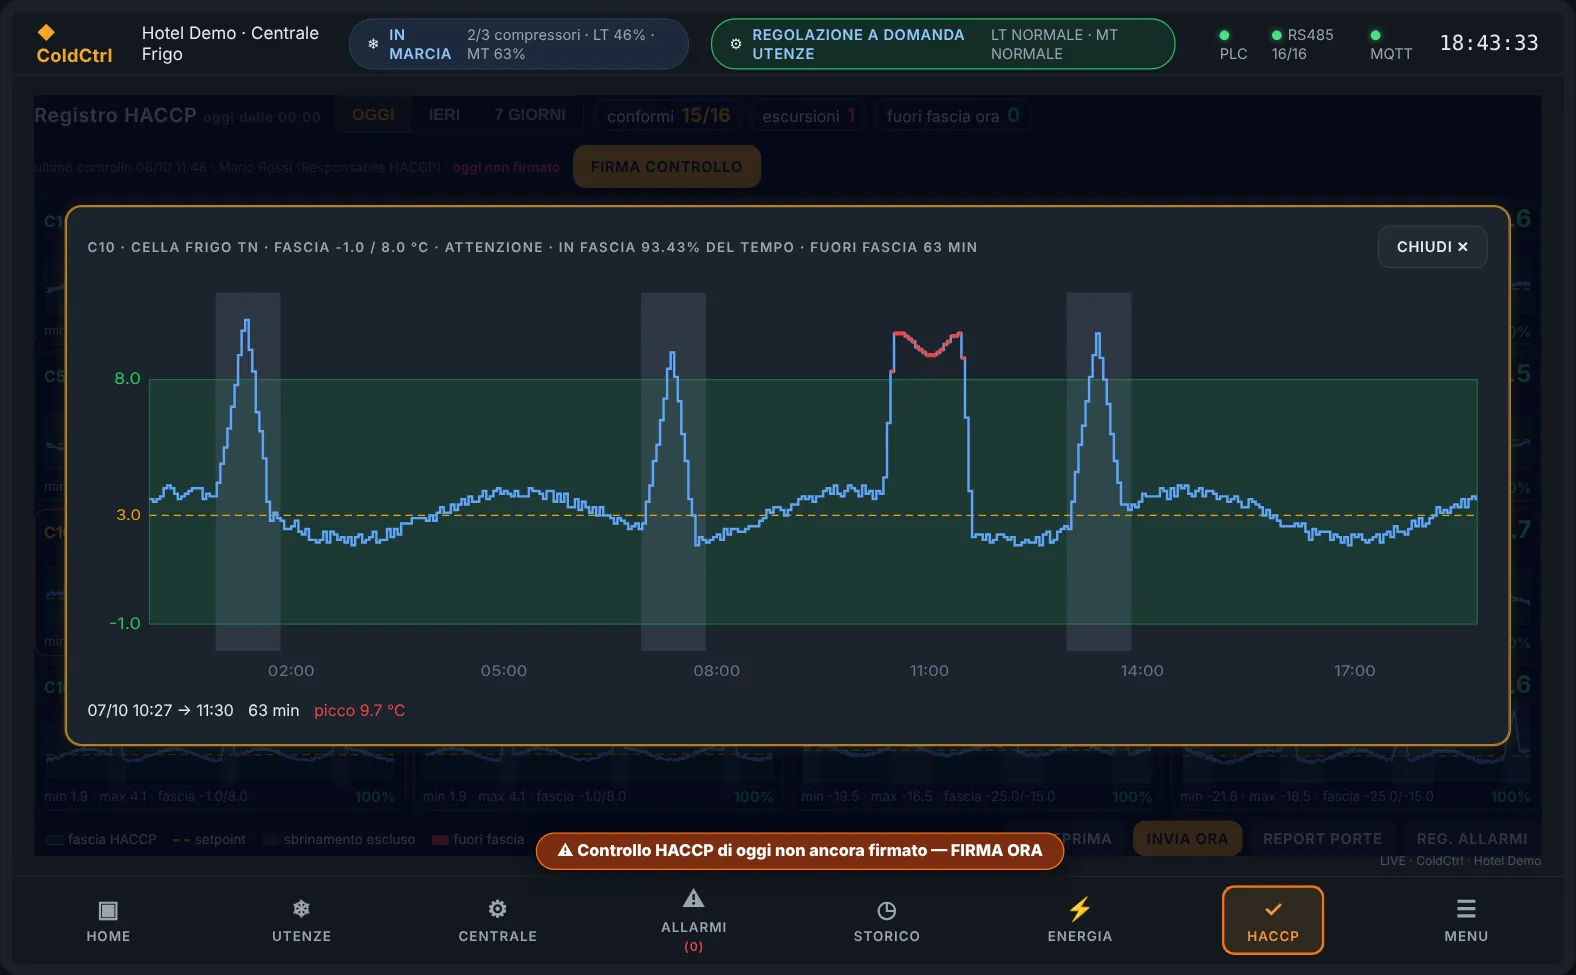Click the REG. ALLARMI button
Viewport: 1576px width, 975px height.
[1472, 839]
